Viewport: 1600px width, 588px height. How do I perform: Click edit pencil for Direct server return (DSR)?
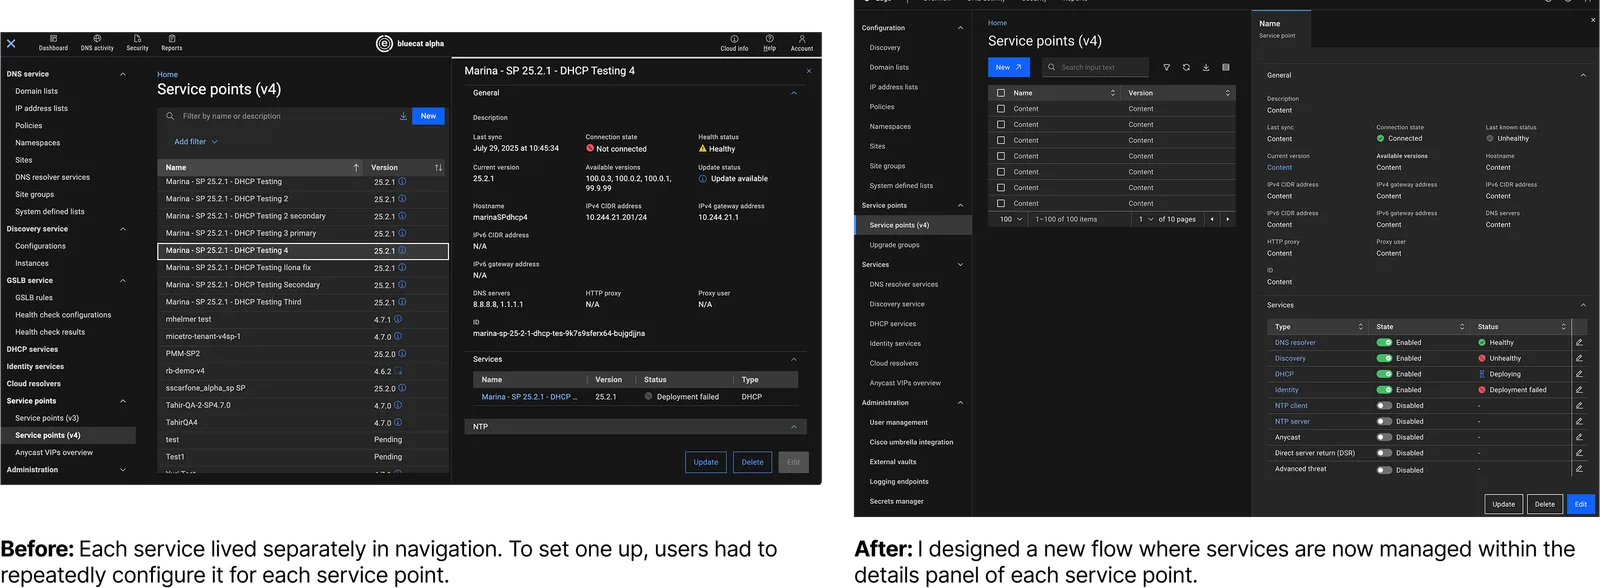1579,453
